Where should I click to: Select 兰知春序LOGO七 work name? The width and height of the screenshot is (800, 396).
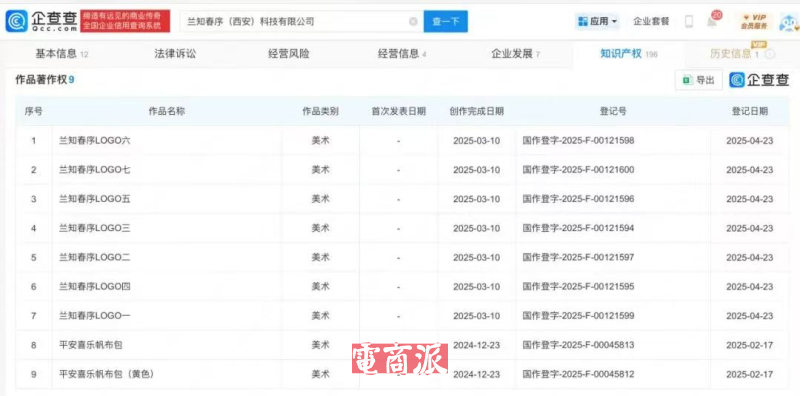pyautogui.click(x=95, y=170)
